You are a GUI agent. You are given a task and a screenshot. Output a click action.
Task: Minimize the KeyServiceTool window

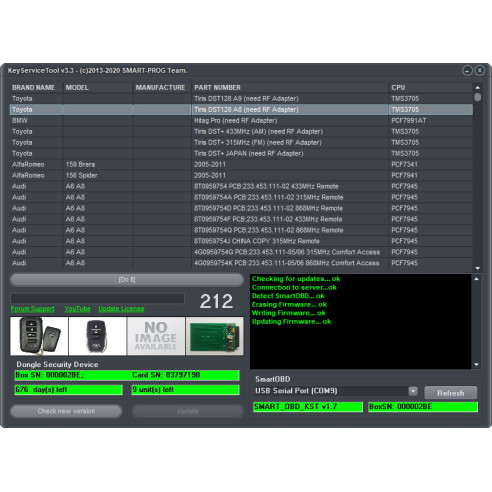point(467,70)
